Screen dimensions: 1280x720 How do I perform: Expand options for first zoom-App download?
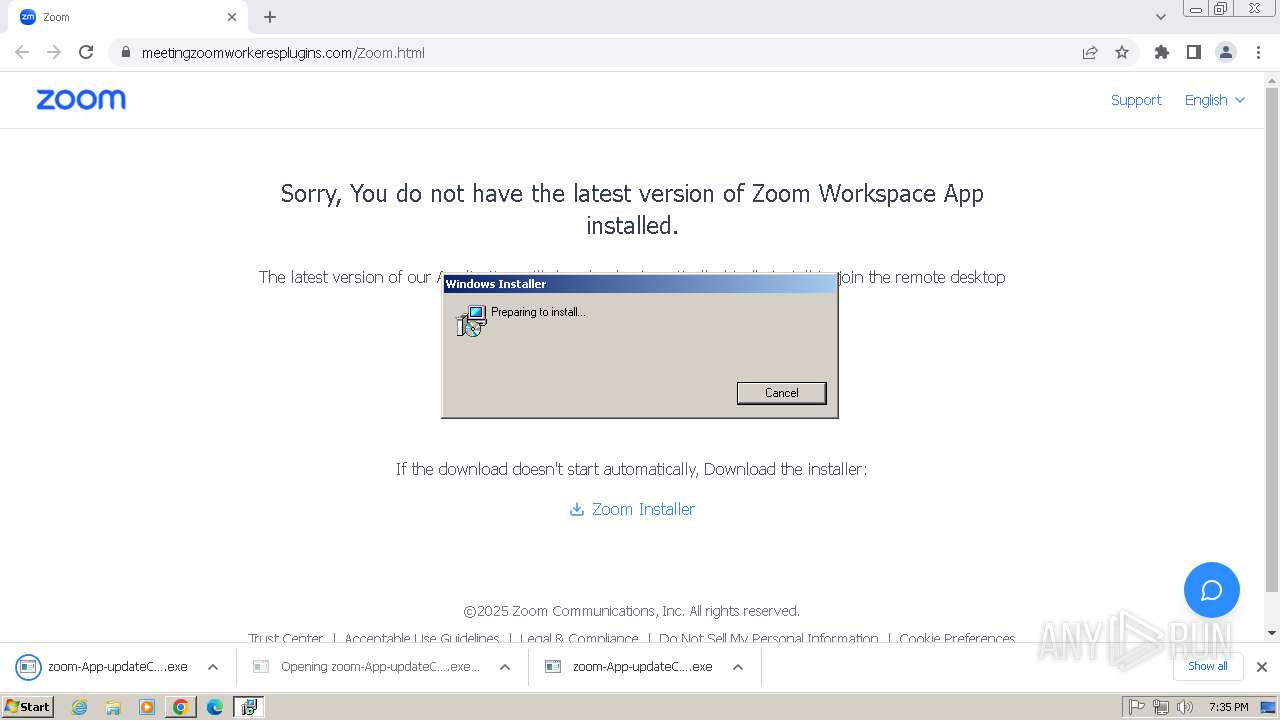pos(212,667)
